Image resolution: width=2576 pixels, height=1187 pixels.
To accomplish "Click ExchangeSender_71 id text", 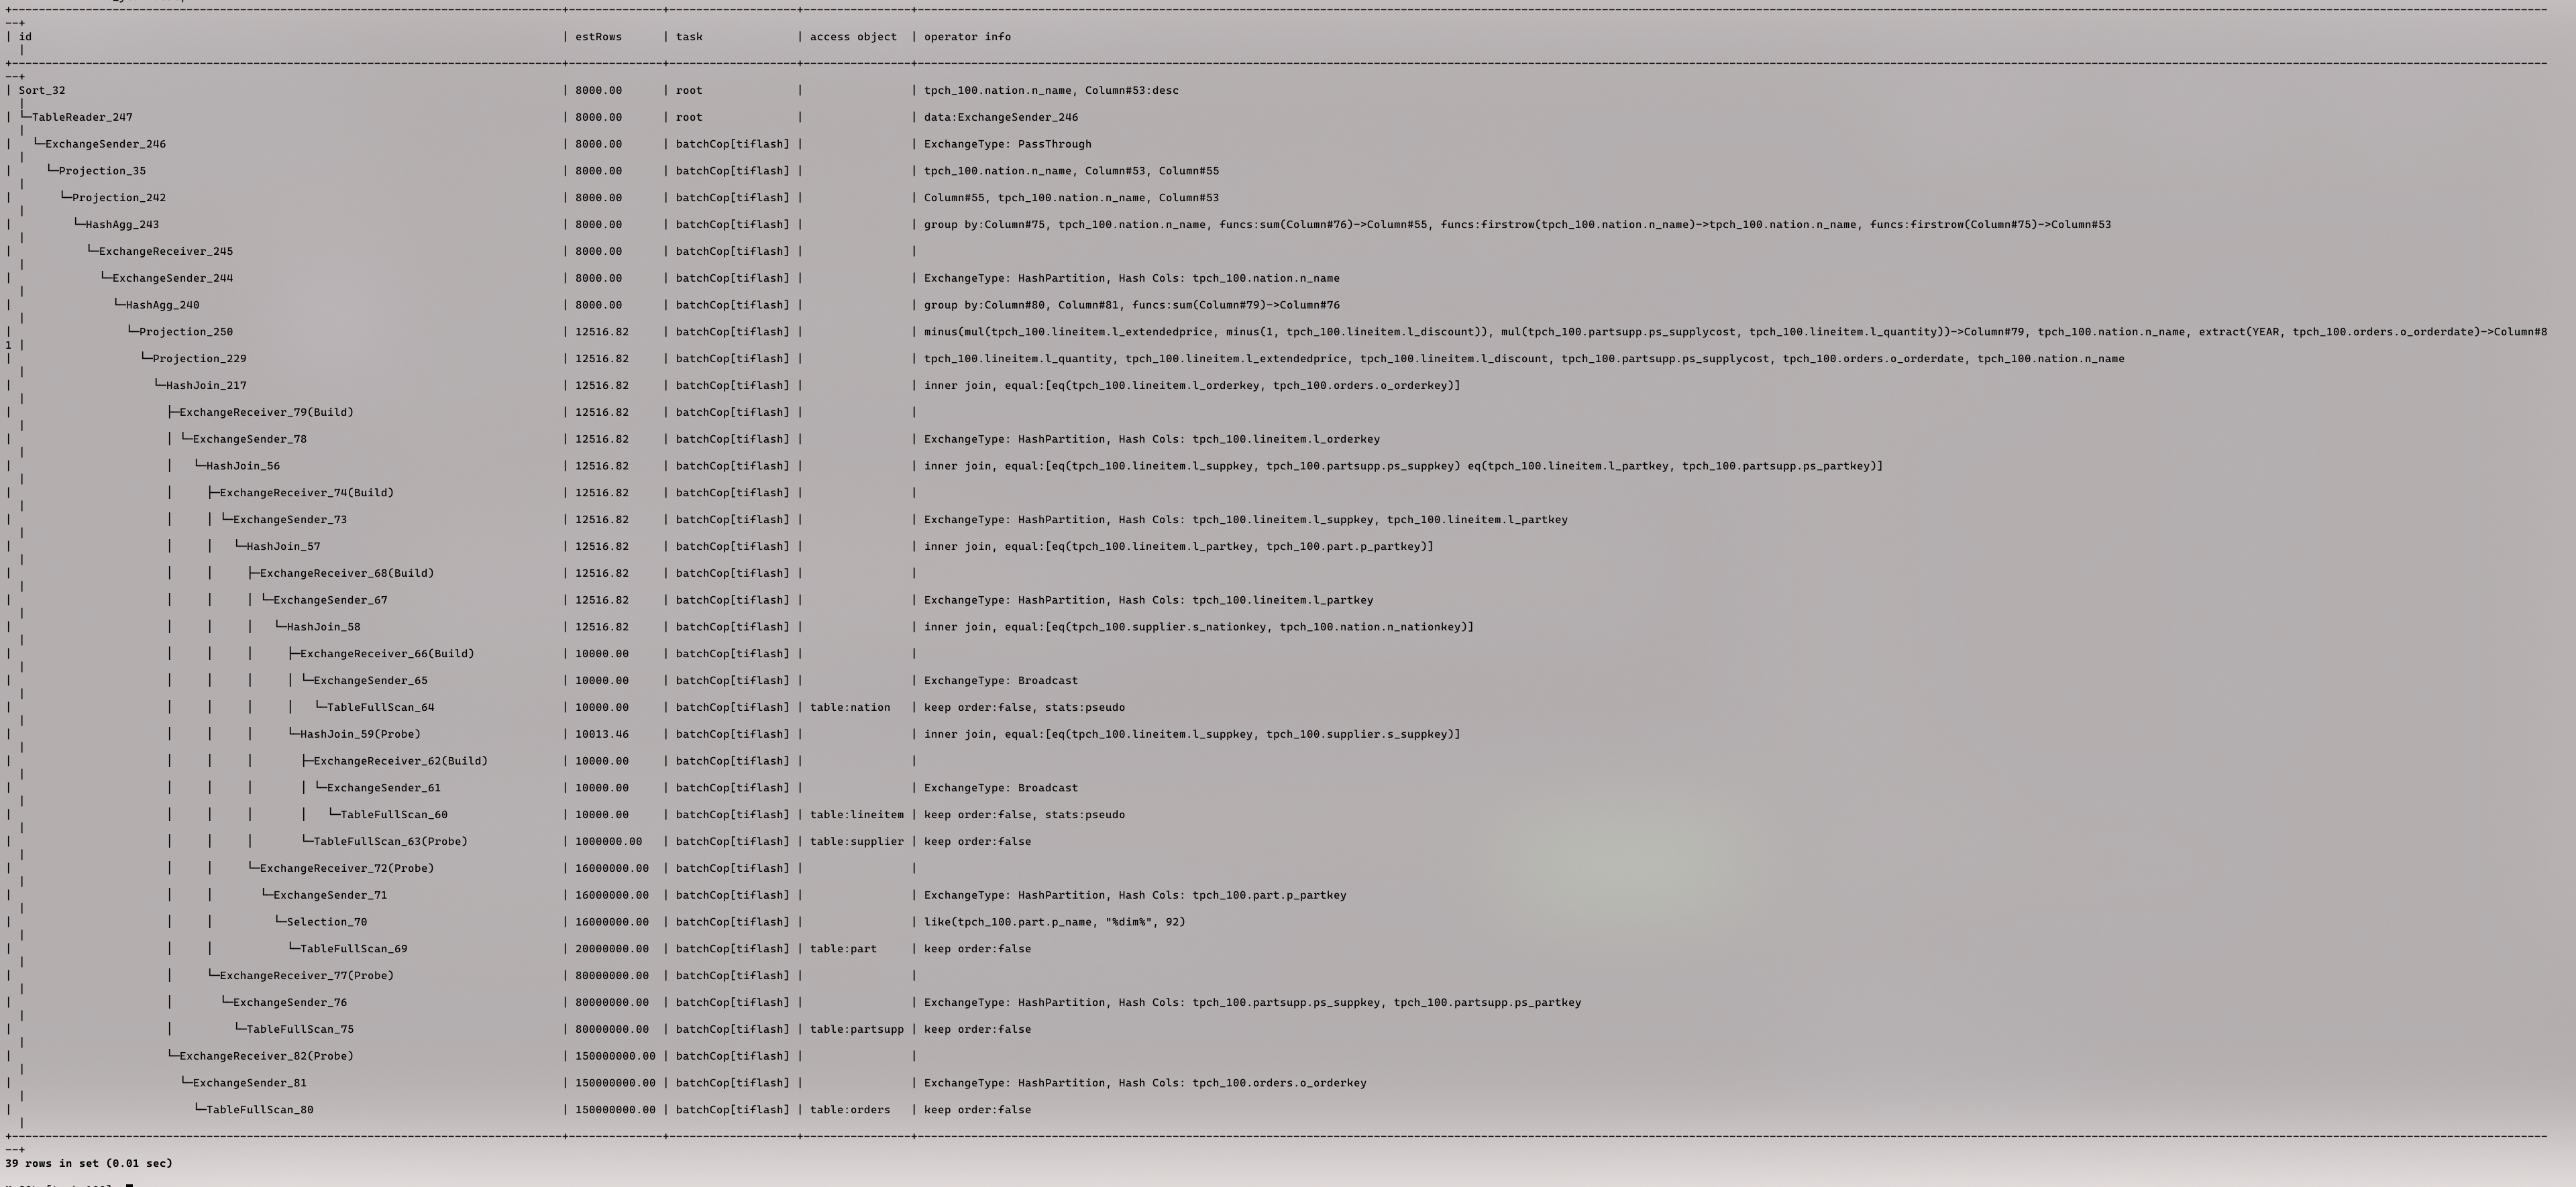I will point(331,896).
